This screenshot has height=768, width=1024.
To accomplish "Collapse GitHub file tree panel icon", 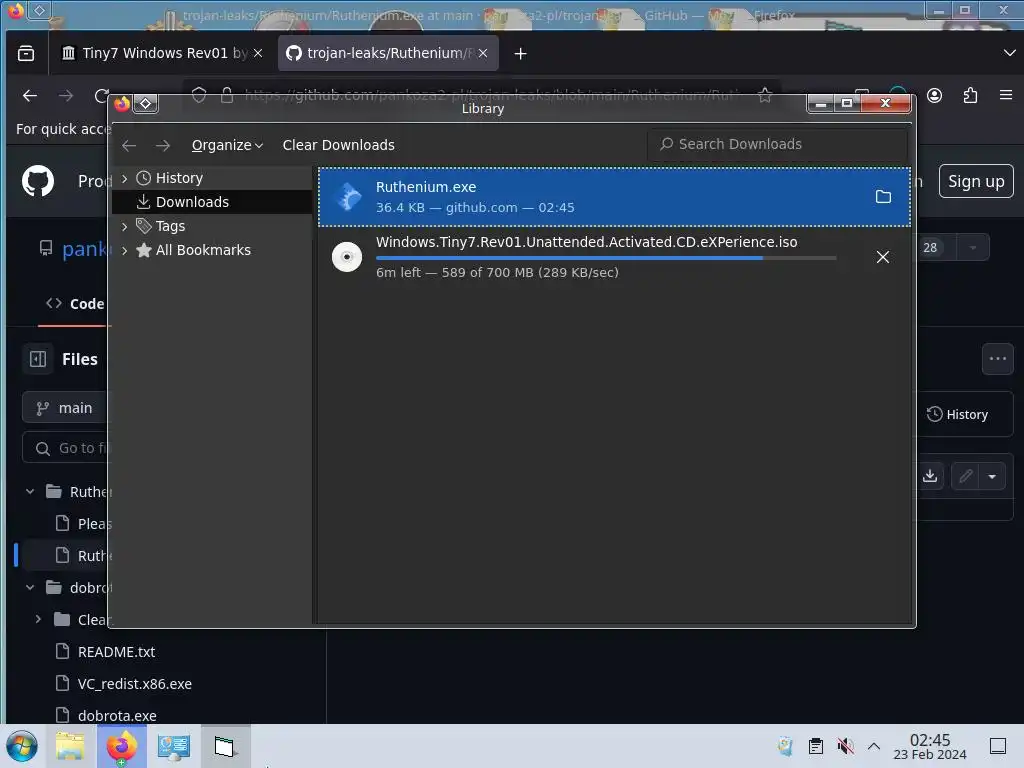I will coord(38,359).
